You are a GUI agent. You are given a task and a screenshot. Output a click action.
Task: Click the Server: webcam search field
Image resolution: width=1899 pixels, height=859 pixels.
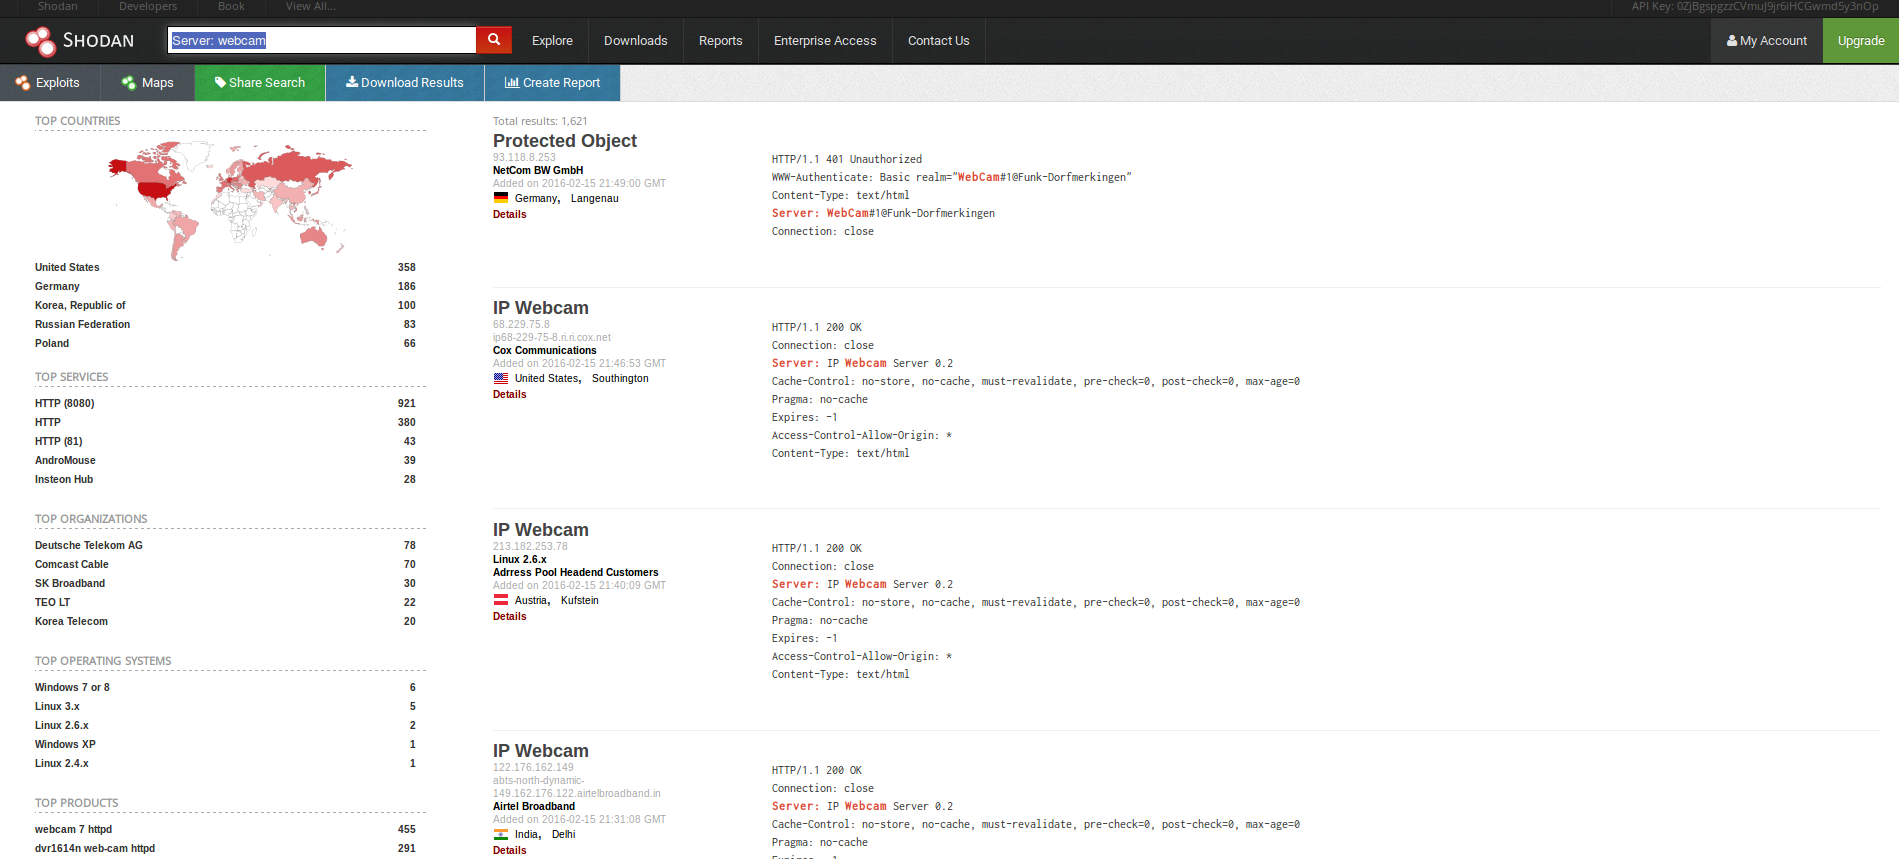321,40
